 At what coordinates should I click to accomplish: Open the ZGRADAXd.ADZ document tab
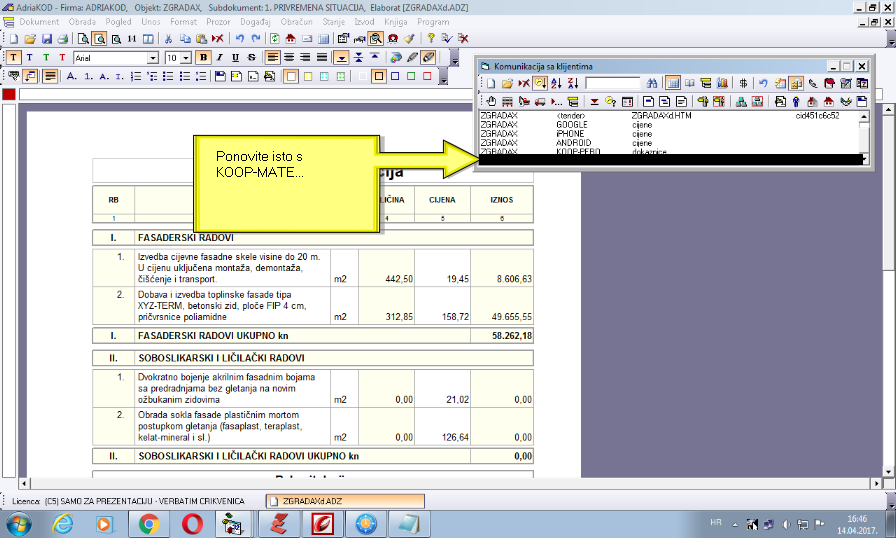pos(345,501)
